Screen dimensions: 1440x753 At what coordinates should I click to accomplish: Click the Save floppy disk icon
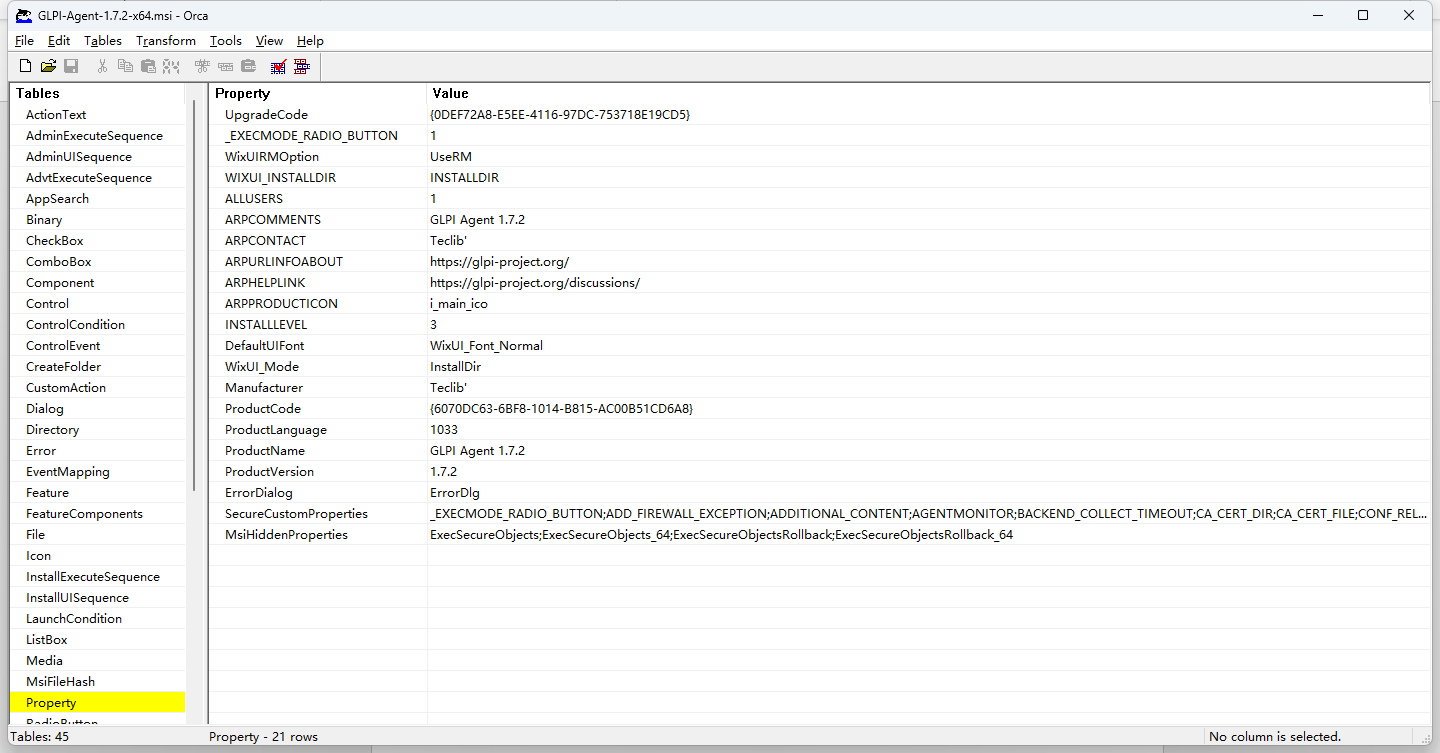coord(71,66)
